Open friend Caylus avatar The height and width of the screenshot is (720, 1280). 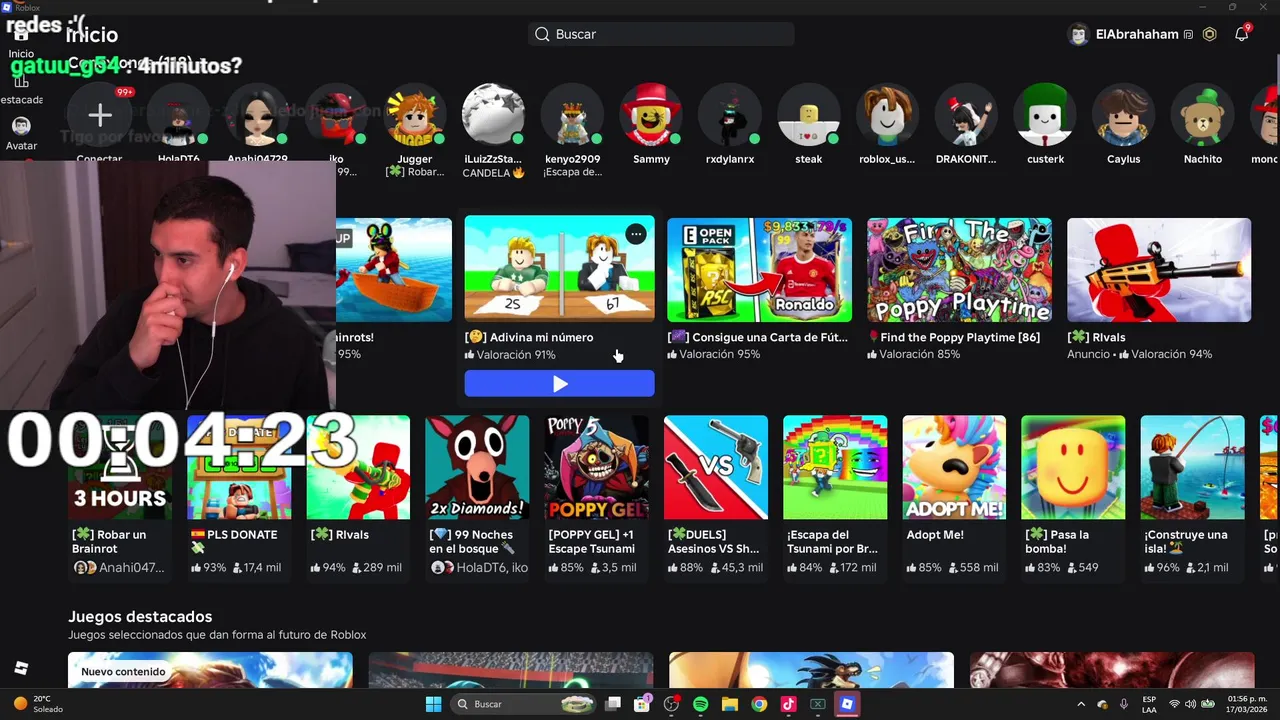[1123, 116]
